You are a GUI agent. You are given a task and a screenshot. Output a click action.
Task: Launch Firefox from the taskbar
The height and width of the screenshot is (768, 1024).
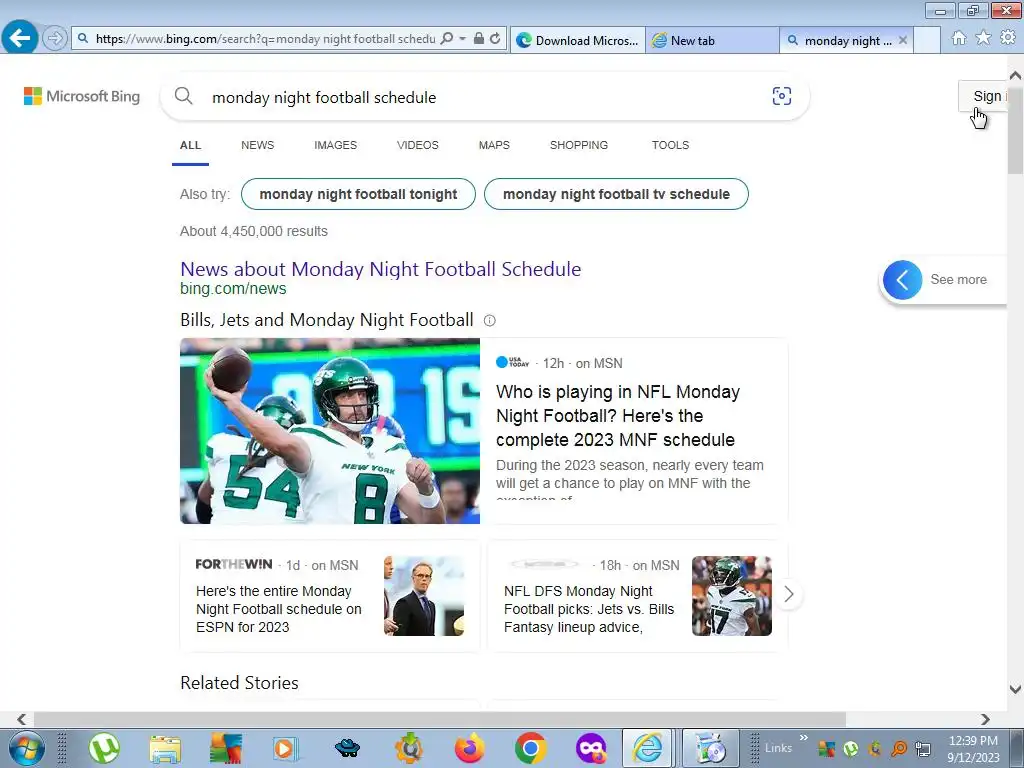tap(469, 748)
